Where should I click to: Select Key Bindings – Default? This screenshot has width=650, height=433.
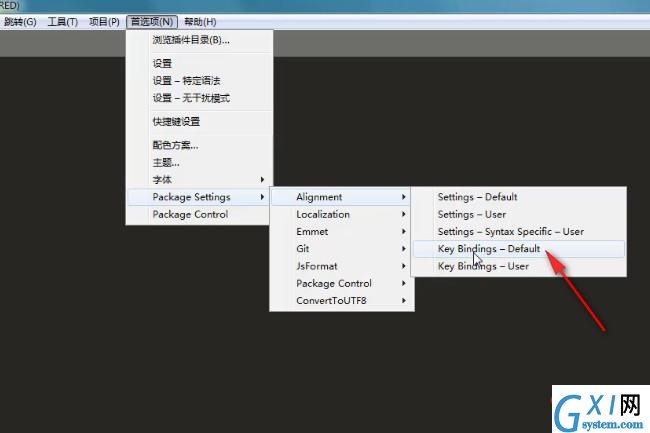coord(519,249)
